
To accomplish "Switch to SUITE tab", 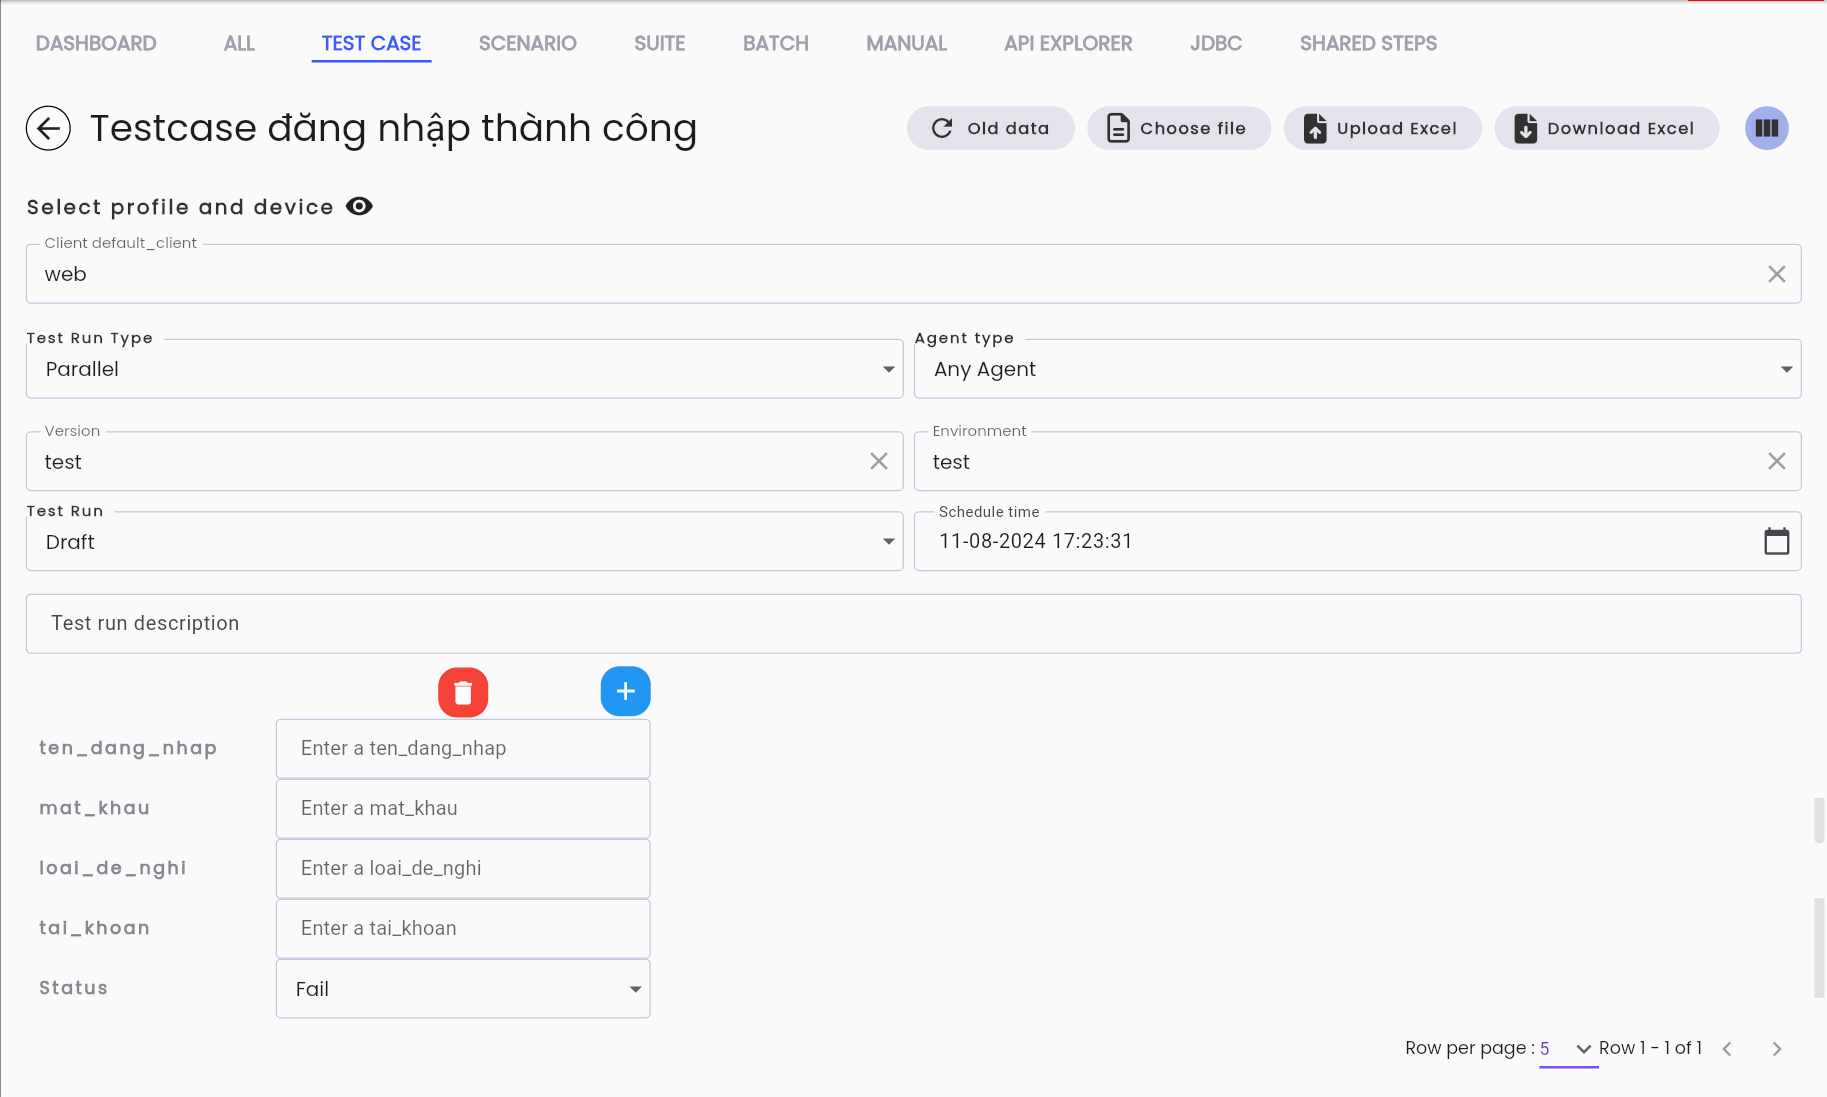I will (x=659, y=43).
